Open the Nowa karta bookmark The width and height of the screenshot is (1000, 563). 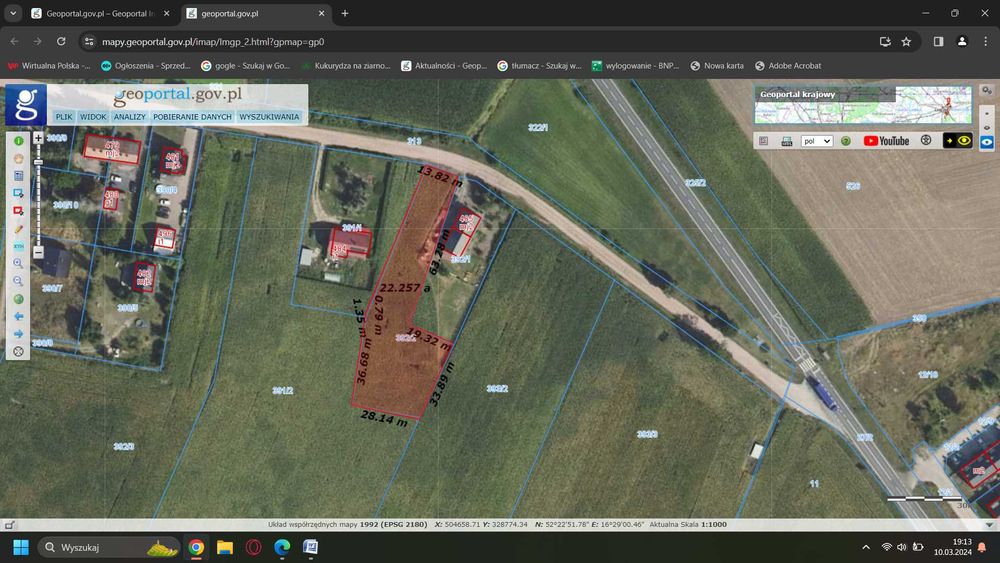tap(717, 66)
